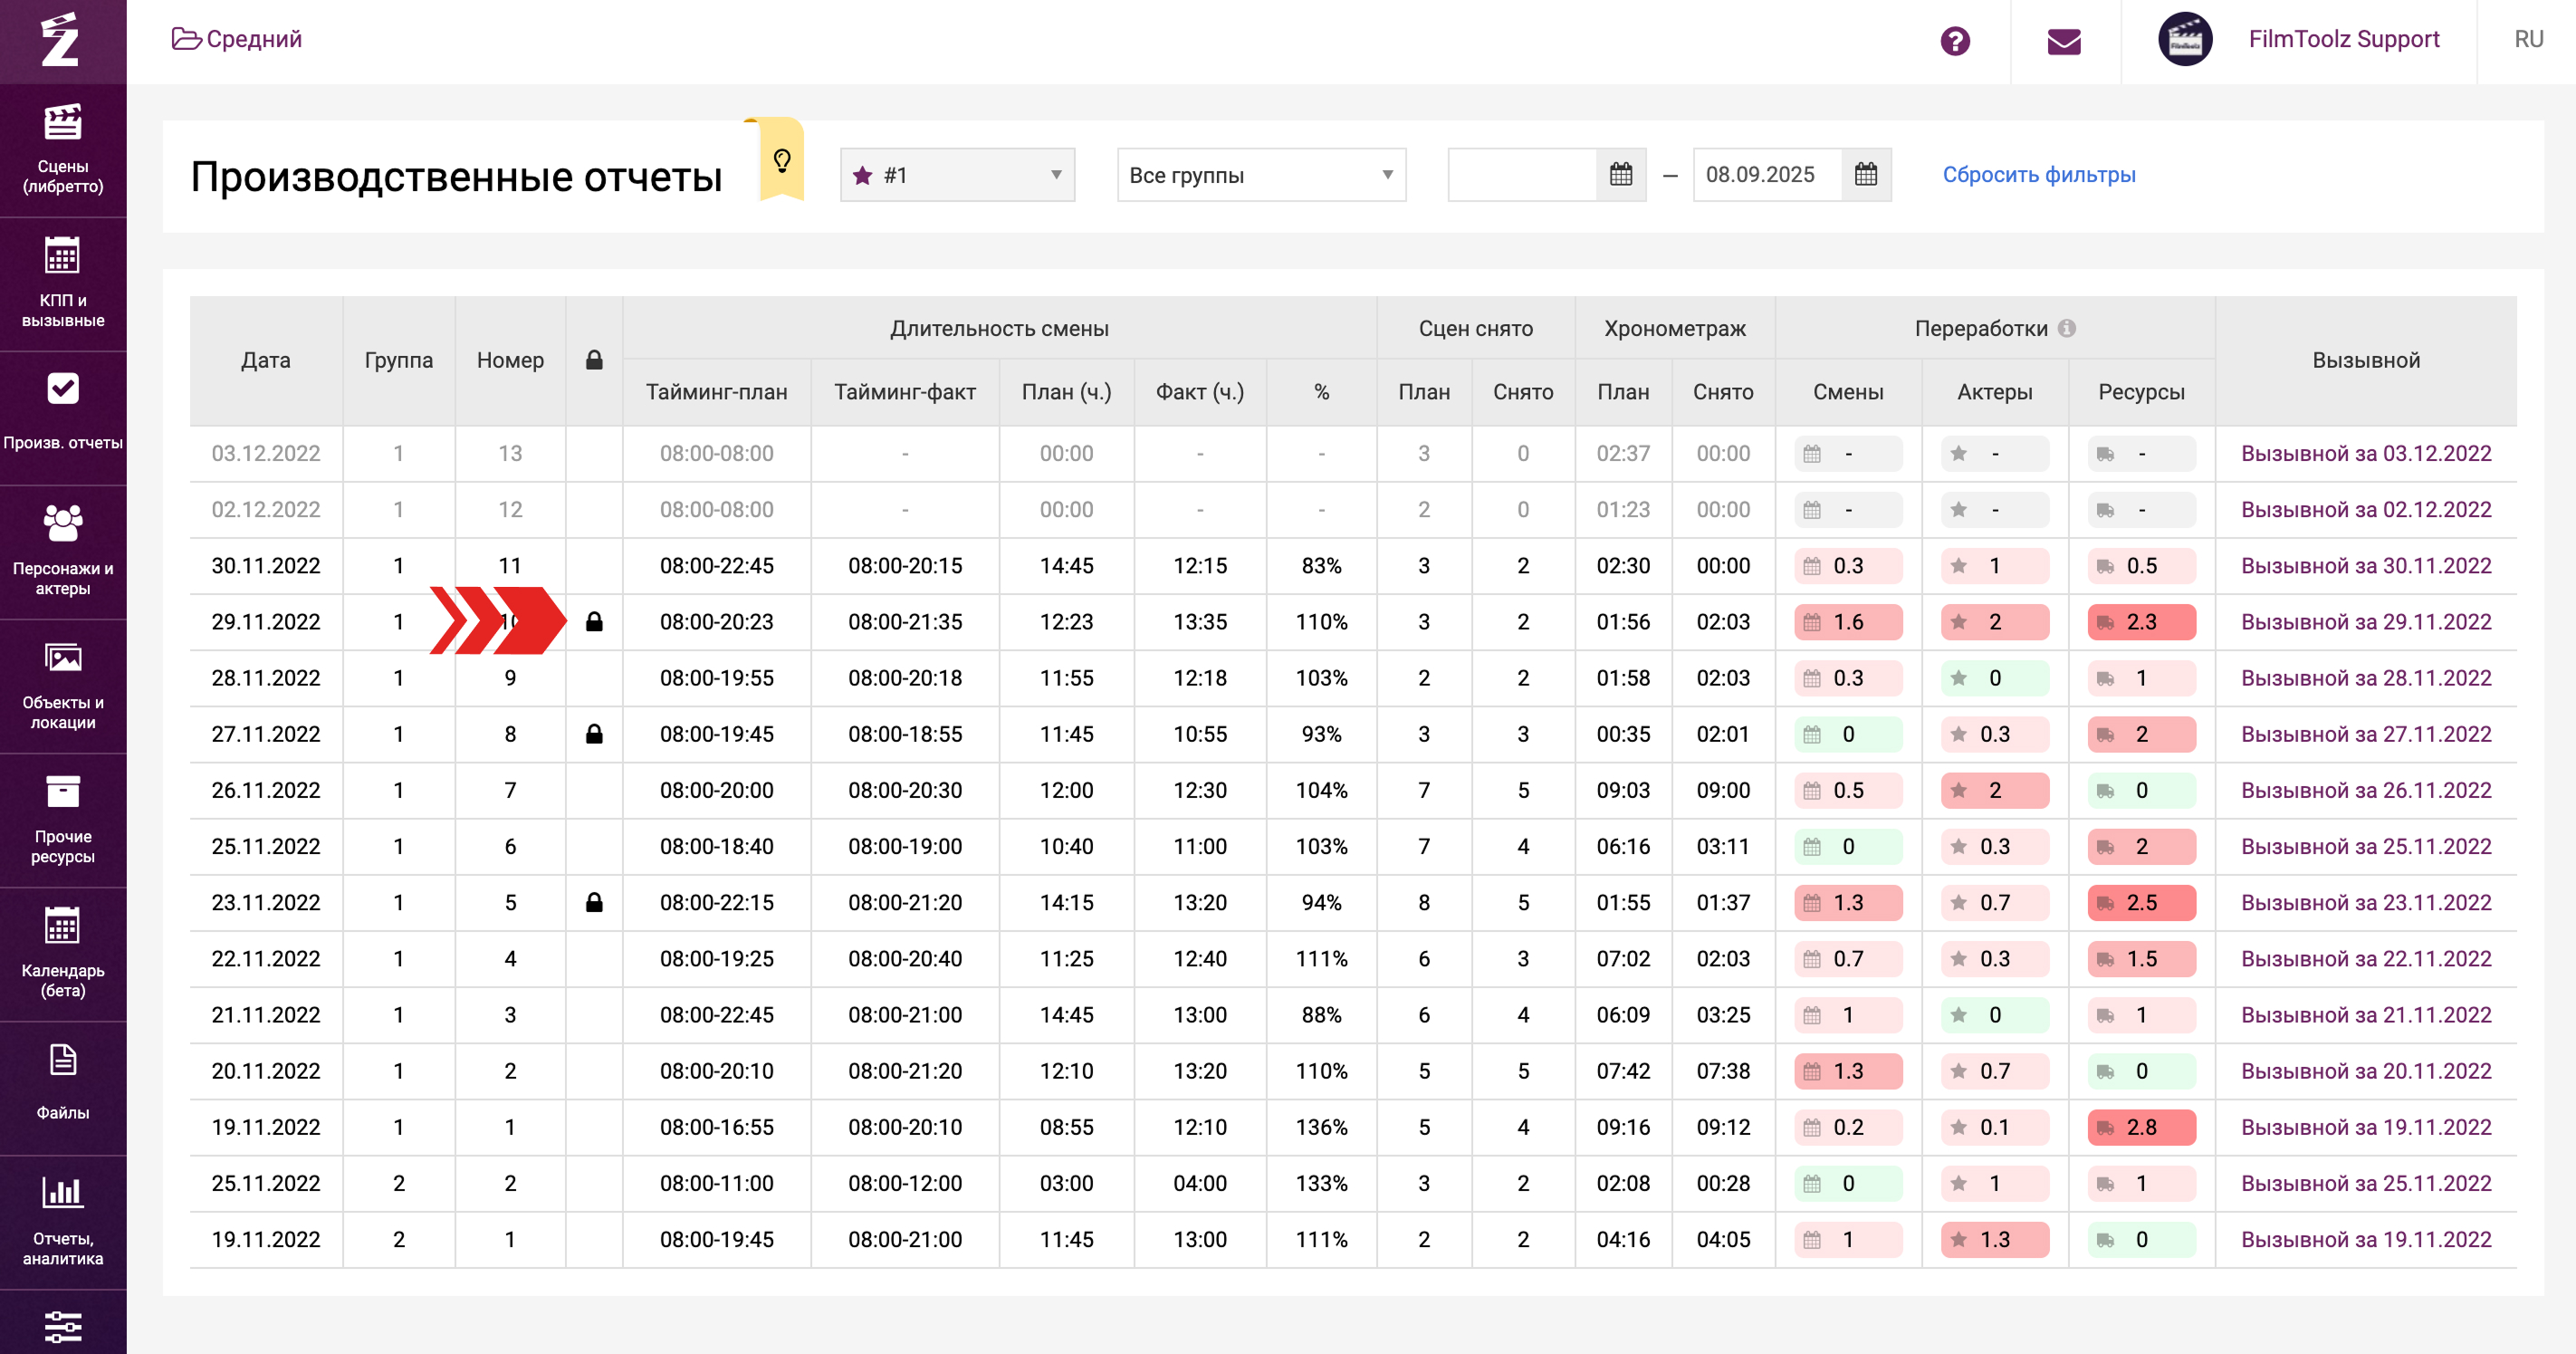Click the empty start date field
The image size is (2576, 1354).
click(1522, 175)
